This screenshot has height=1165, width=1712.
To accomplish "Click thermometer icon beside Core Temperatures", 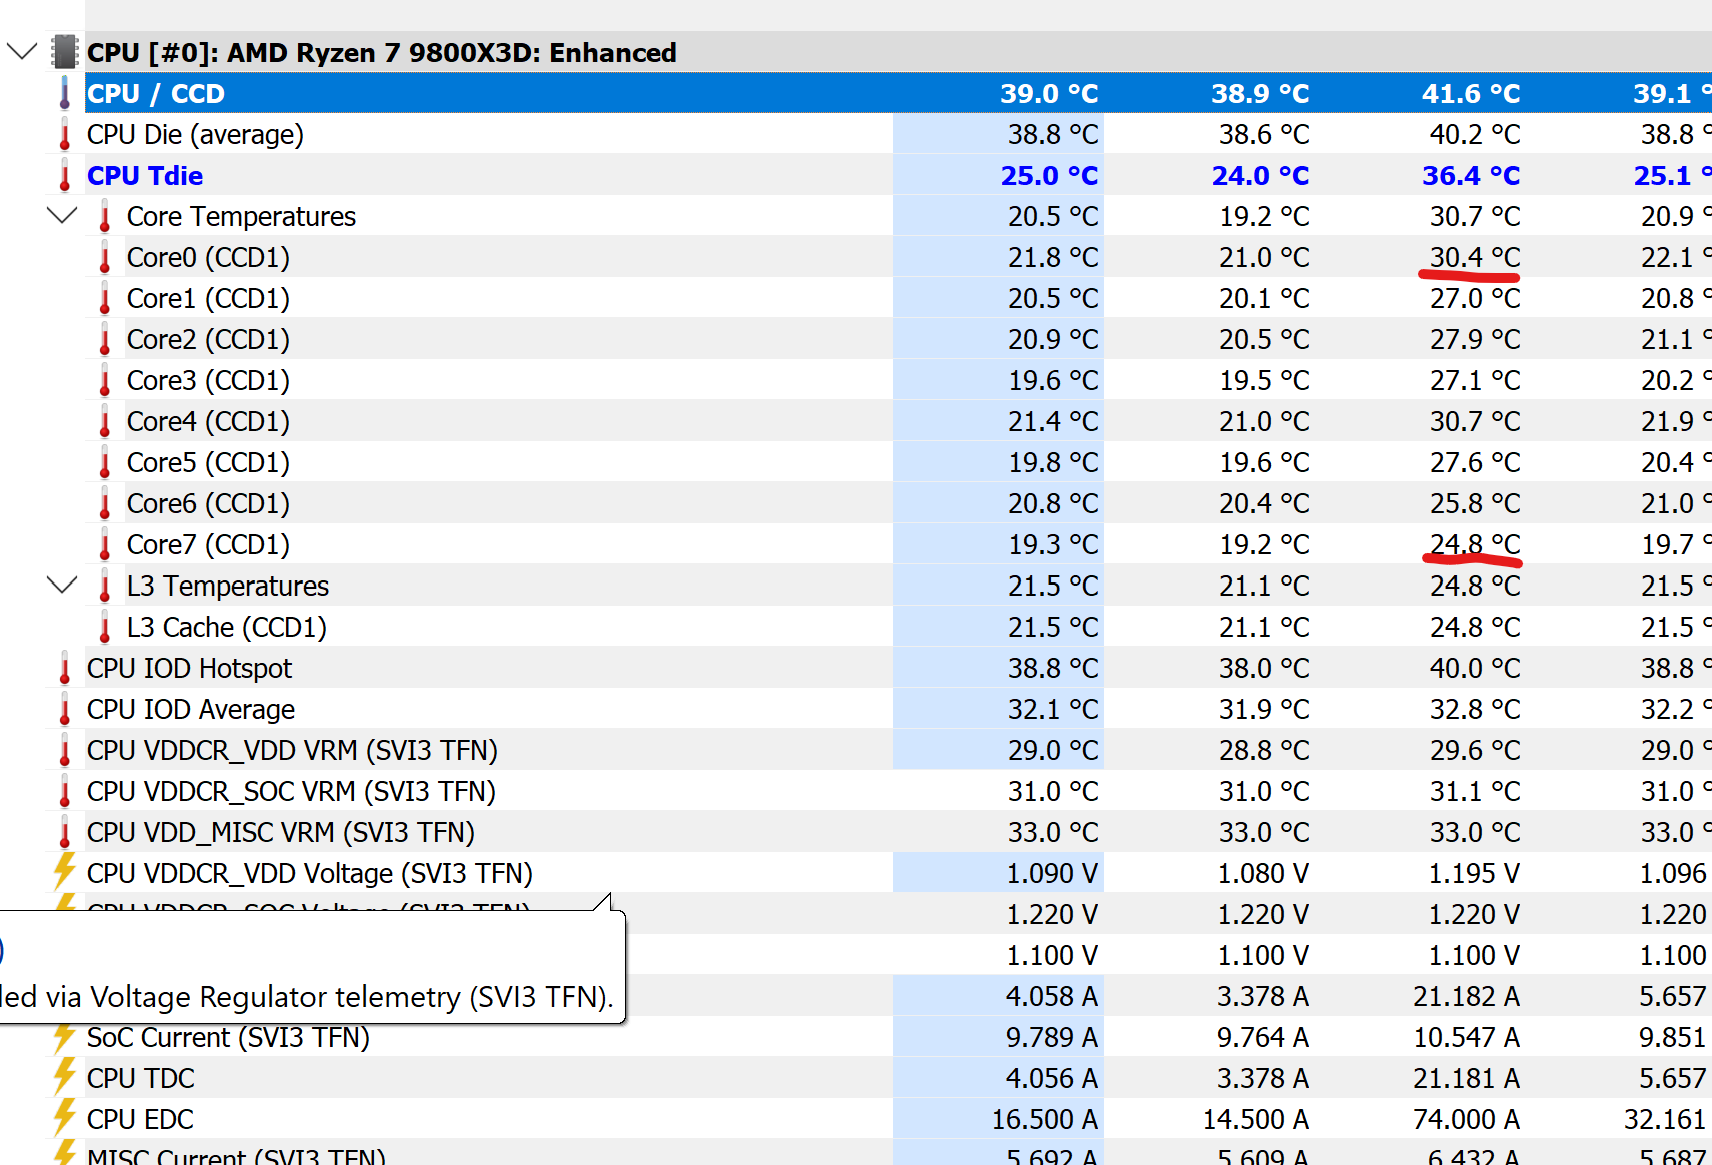I will pos(105,216).
